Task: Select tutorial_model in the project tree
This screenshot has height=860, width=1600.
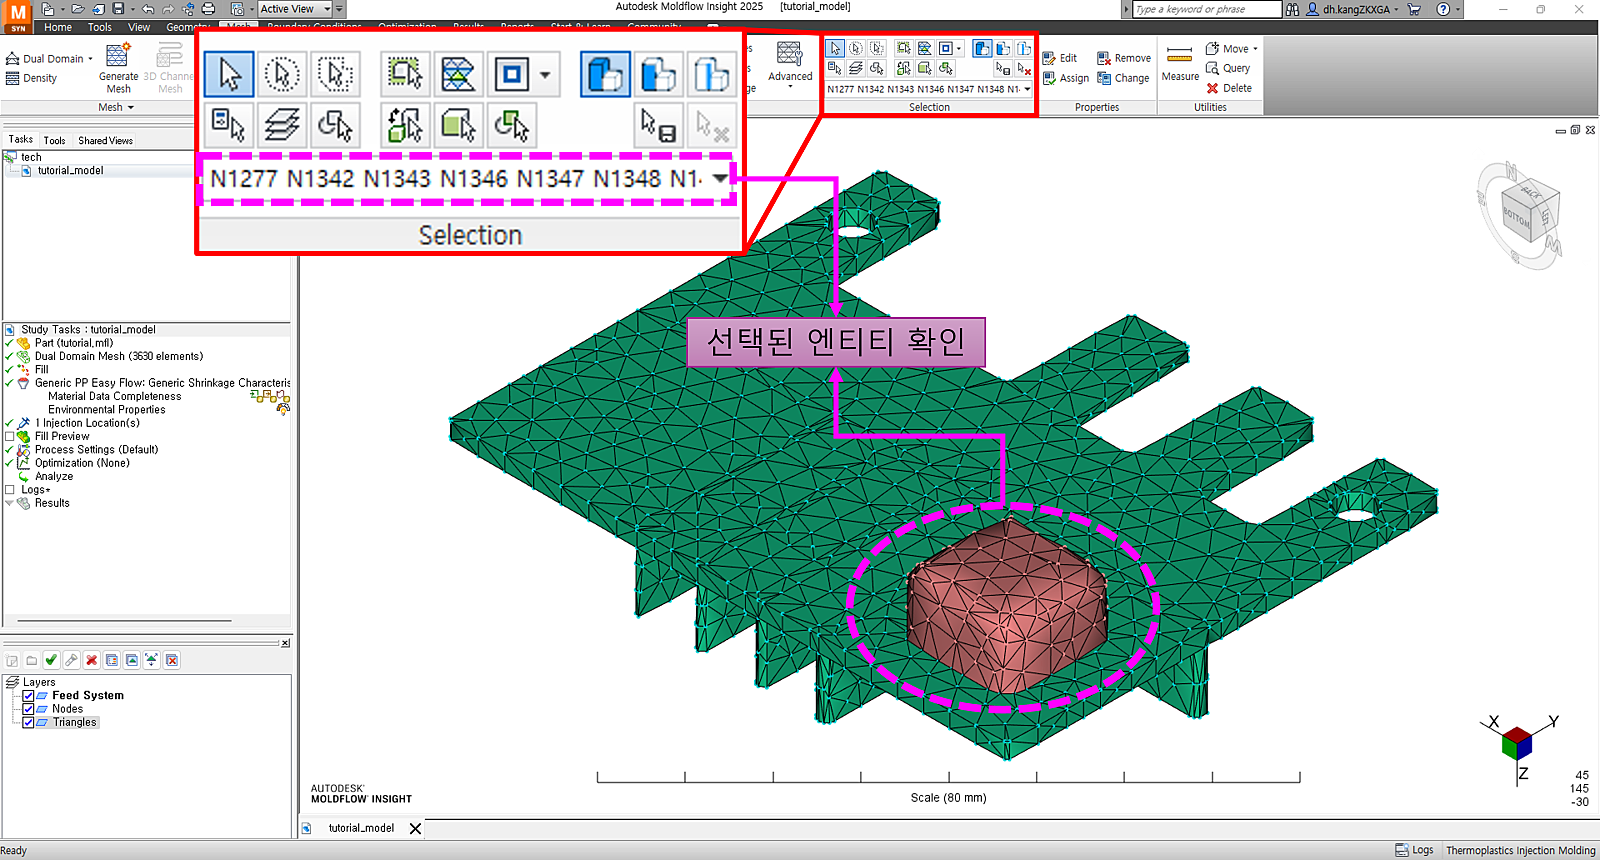Action: pos(70,171)
